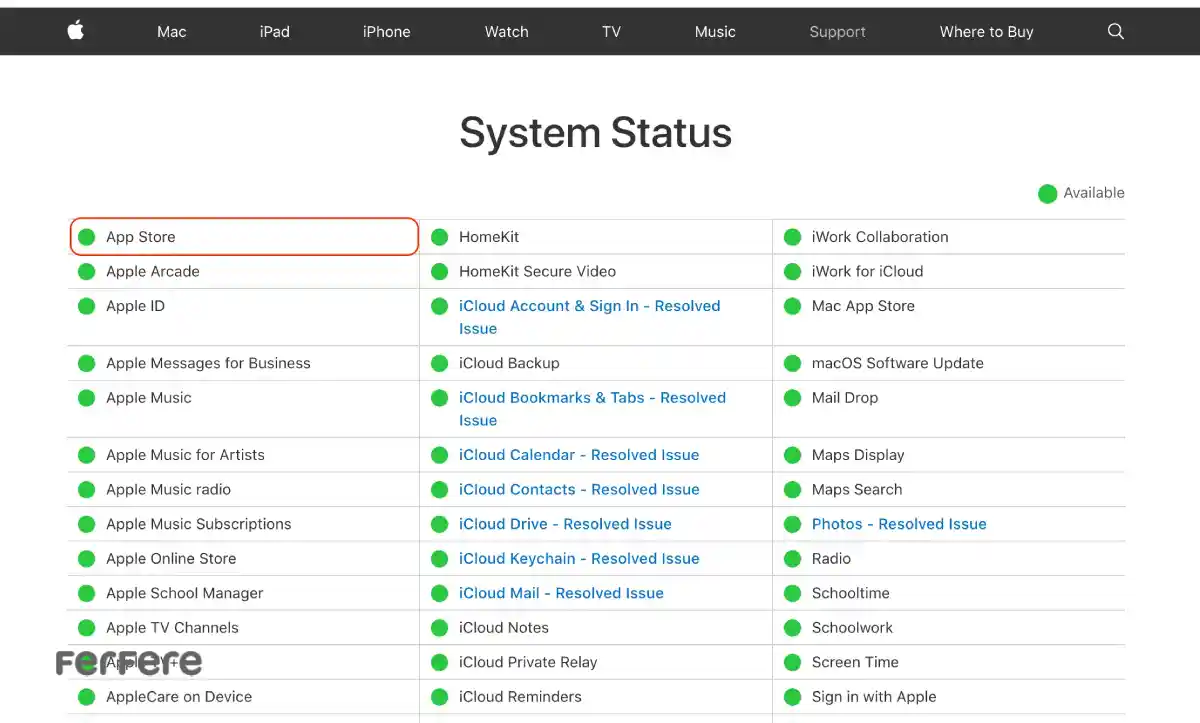Select the Apple Music service label
1200x723 pixels.
149,398
